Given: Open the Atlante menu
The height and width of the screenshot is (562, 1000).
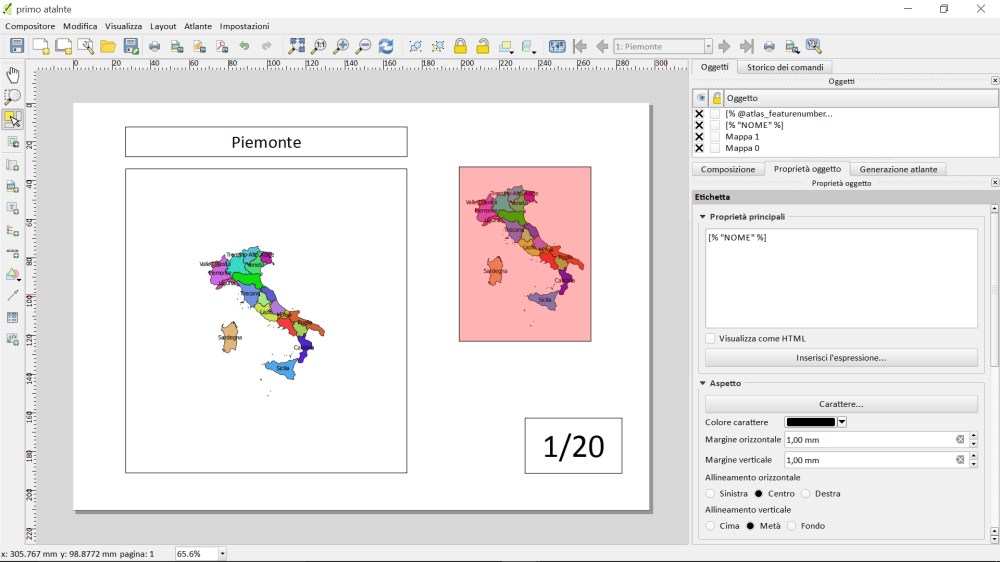Looking at the screenshot, I should (197, 26).
